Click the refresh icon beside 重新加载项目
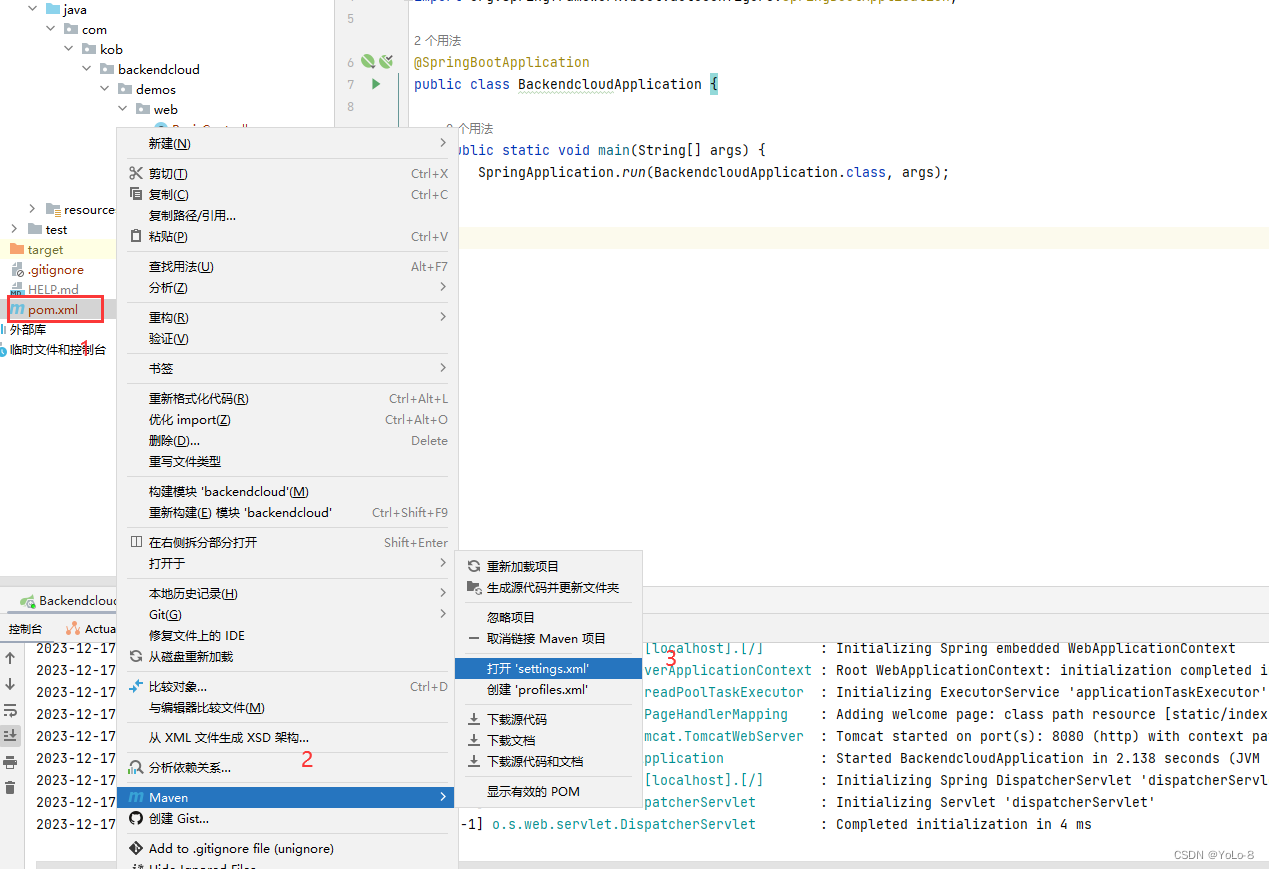 coord(474,566)
